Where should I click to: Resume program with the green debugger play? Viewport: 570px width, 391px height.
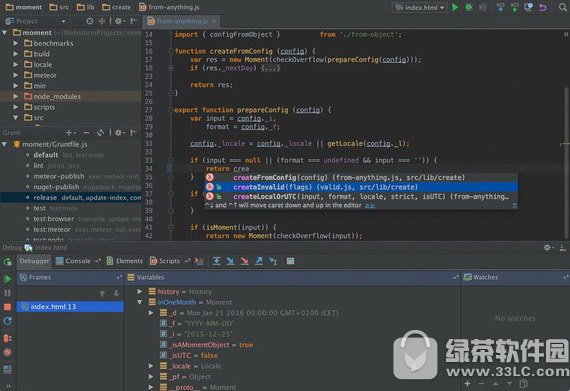click(7, 279)
